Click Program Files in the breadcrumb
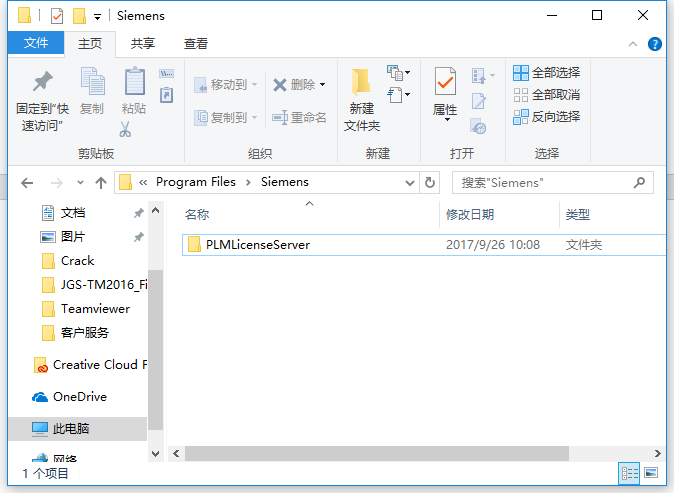The height and width of the screenshot is (493, 674). (196, 182)
